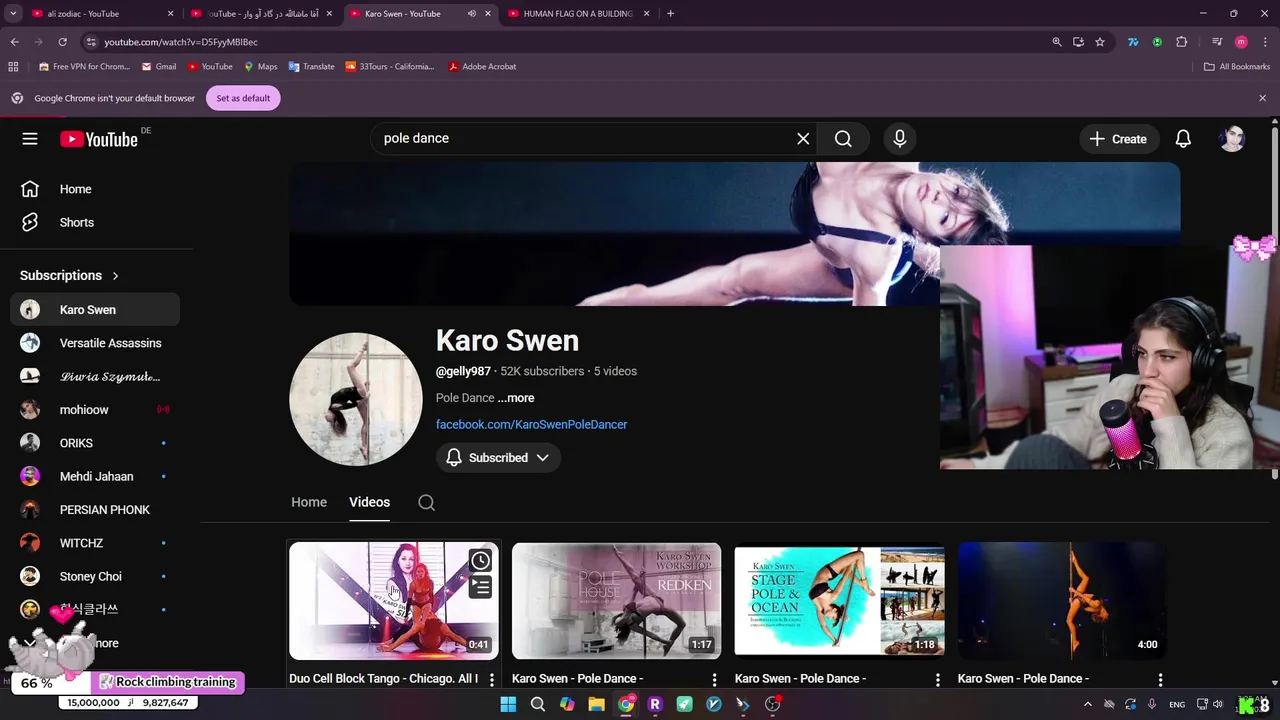Click the Karo Swen channel avatar
The width and height of the screenshot is (1280, 720).
(x=356, y=399)
